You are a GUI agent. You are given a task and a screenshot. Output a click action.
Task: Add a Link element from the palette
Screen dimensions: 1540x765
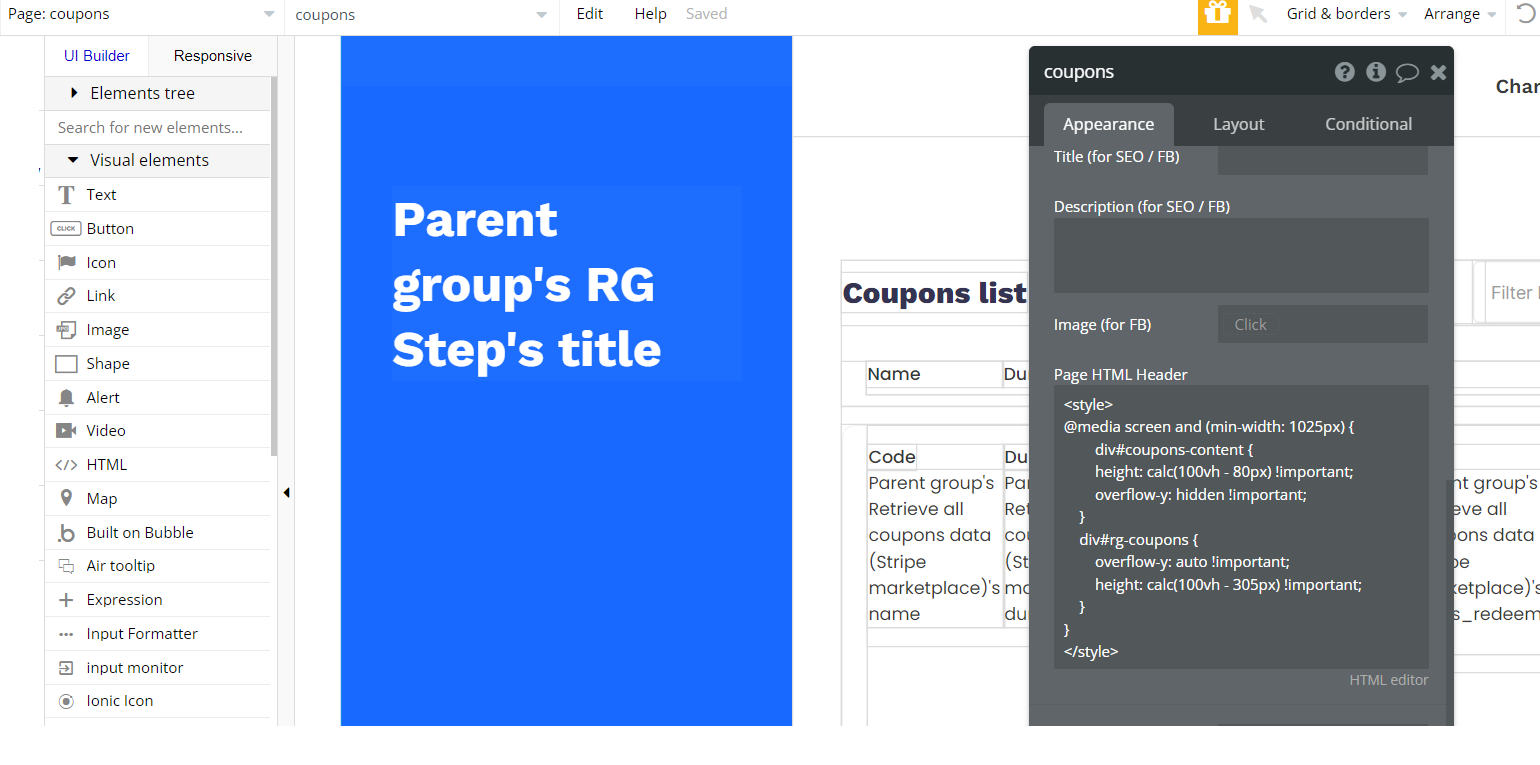pos(158,296)
